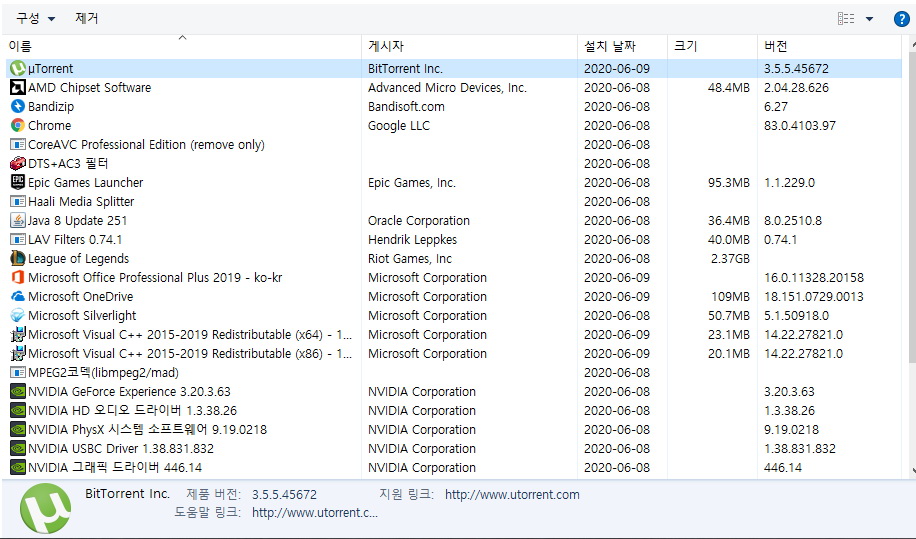Open the http://www.utorrent.com support link
Screen dimensions: 916x539
(512, 495)
